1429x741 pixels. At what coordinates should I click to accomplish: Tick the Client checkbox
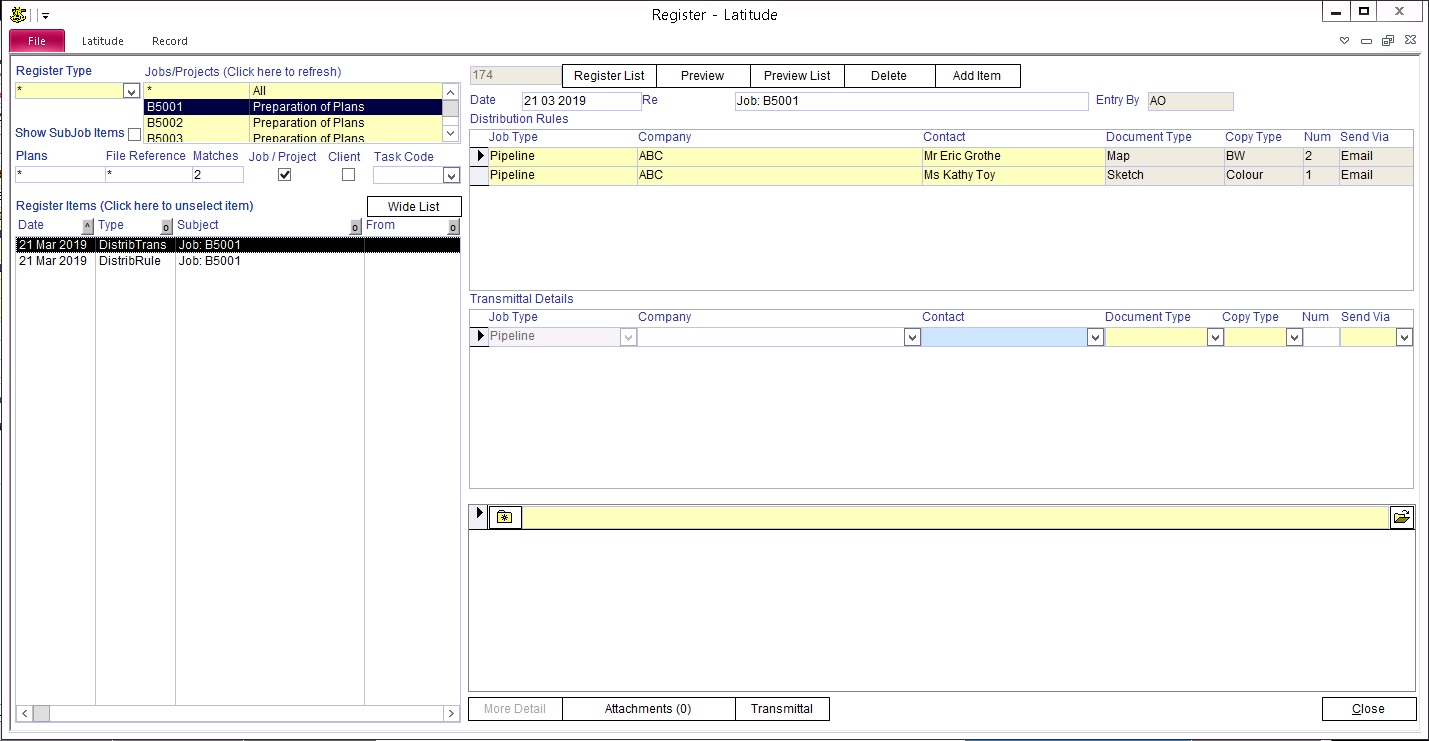point(348,175)
